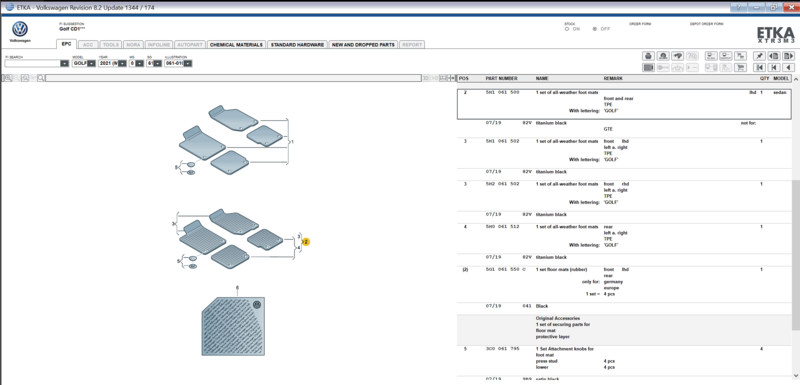Collapse the parts list header chevron

[x=795, y=79]
